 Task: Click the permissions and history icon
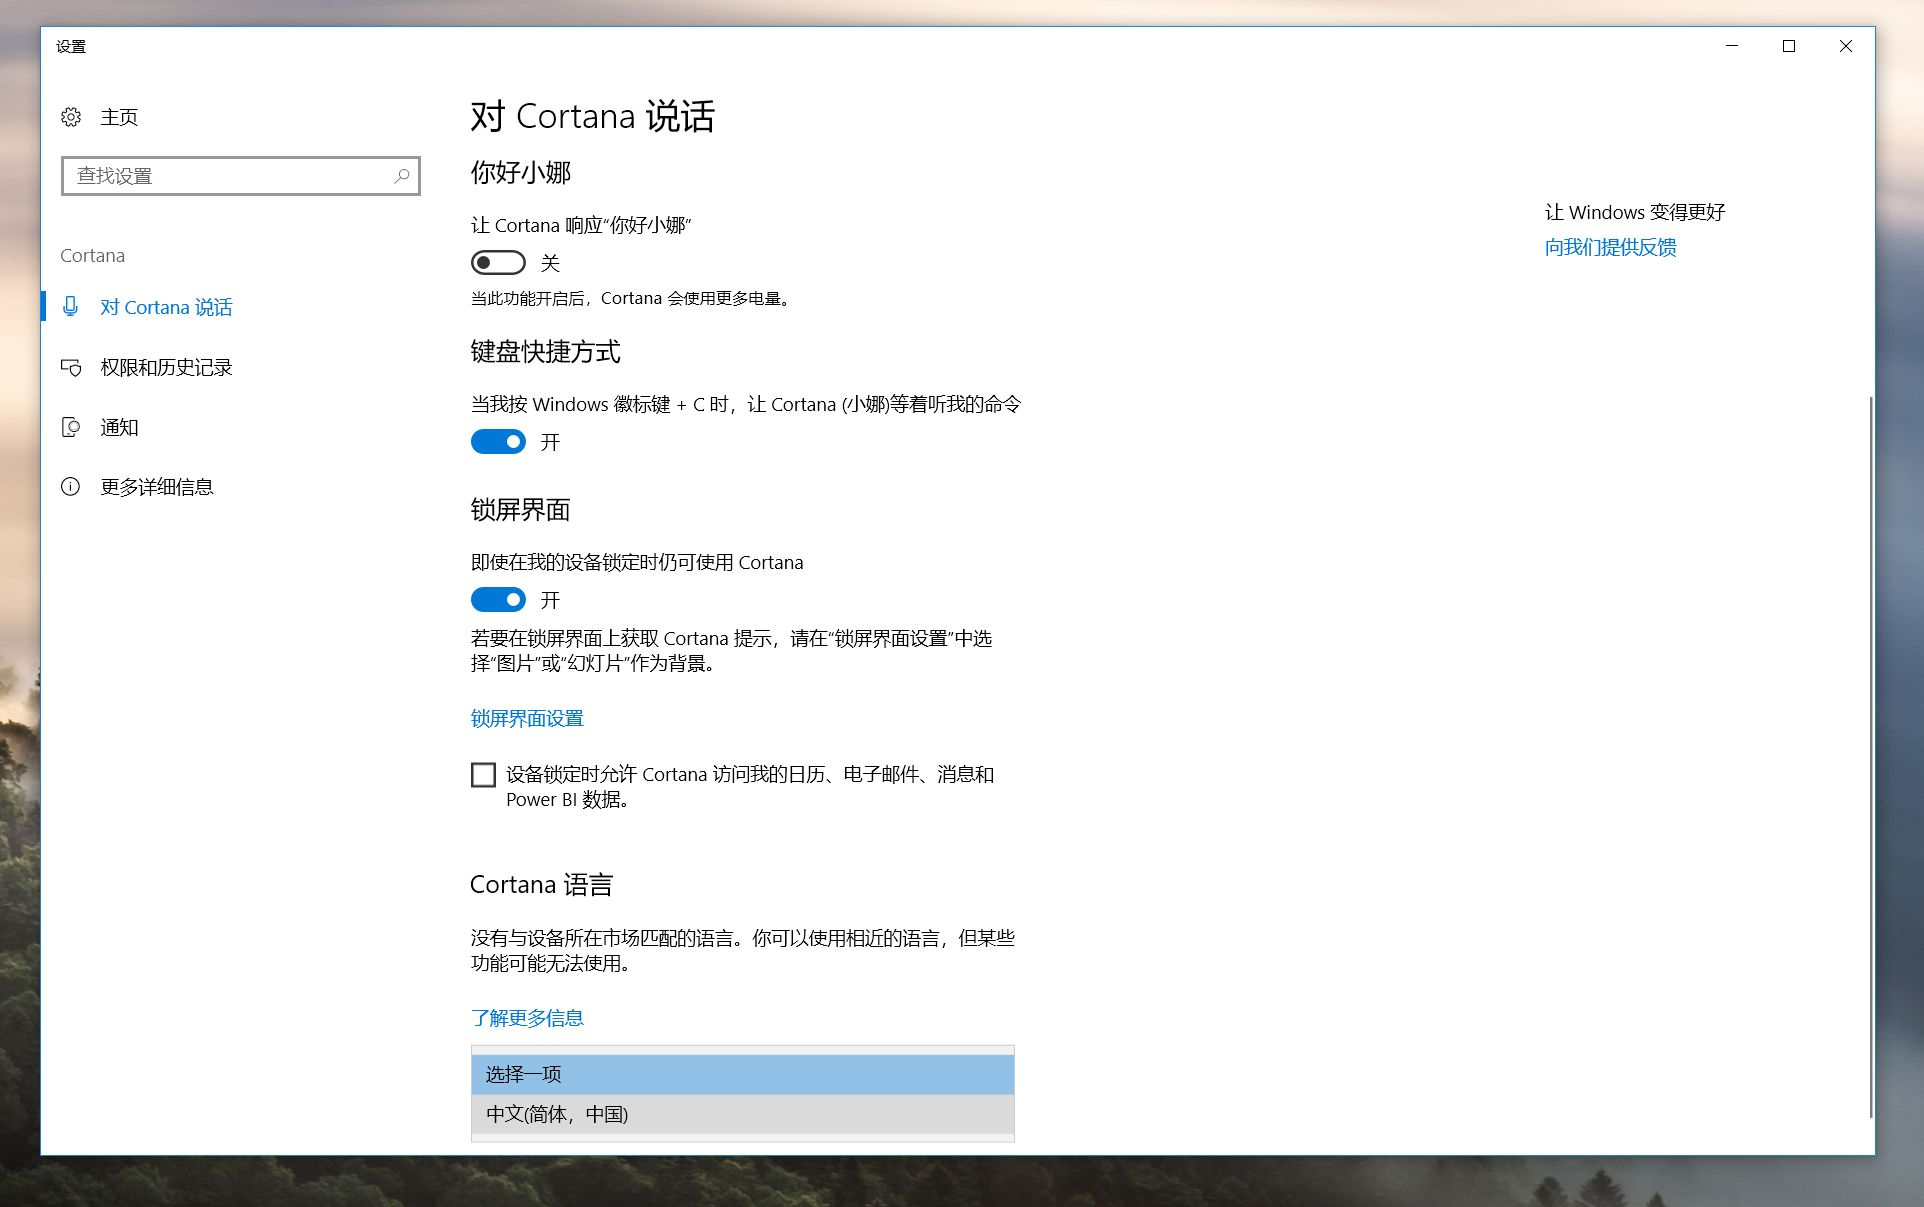[71, 367]
